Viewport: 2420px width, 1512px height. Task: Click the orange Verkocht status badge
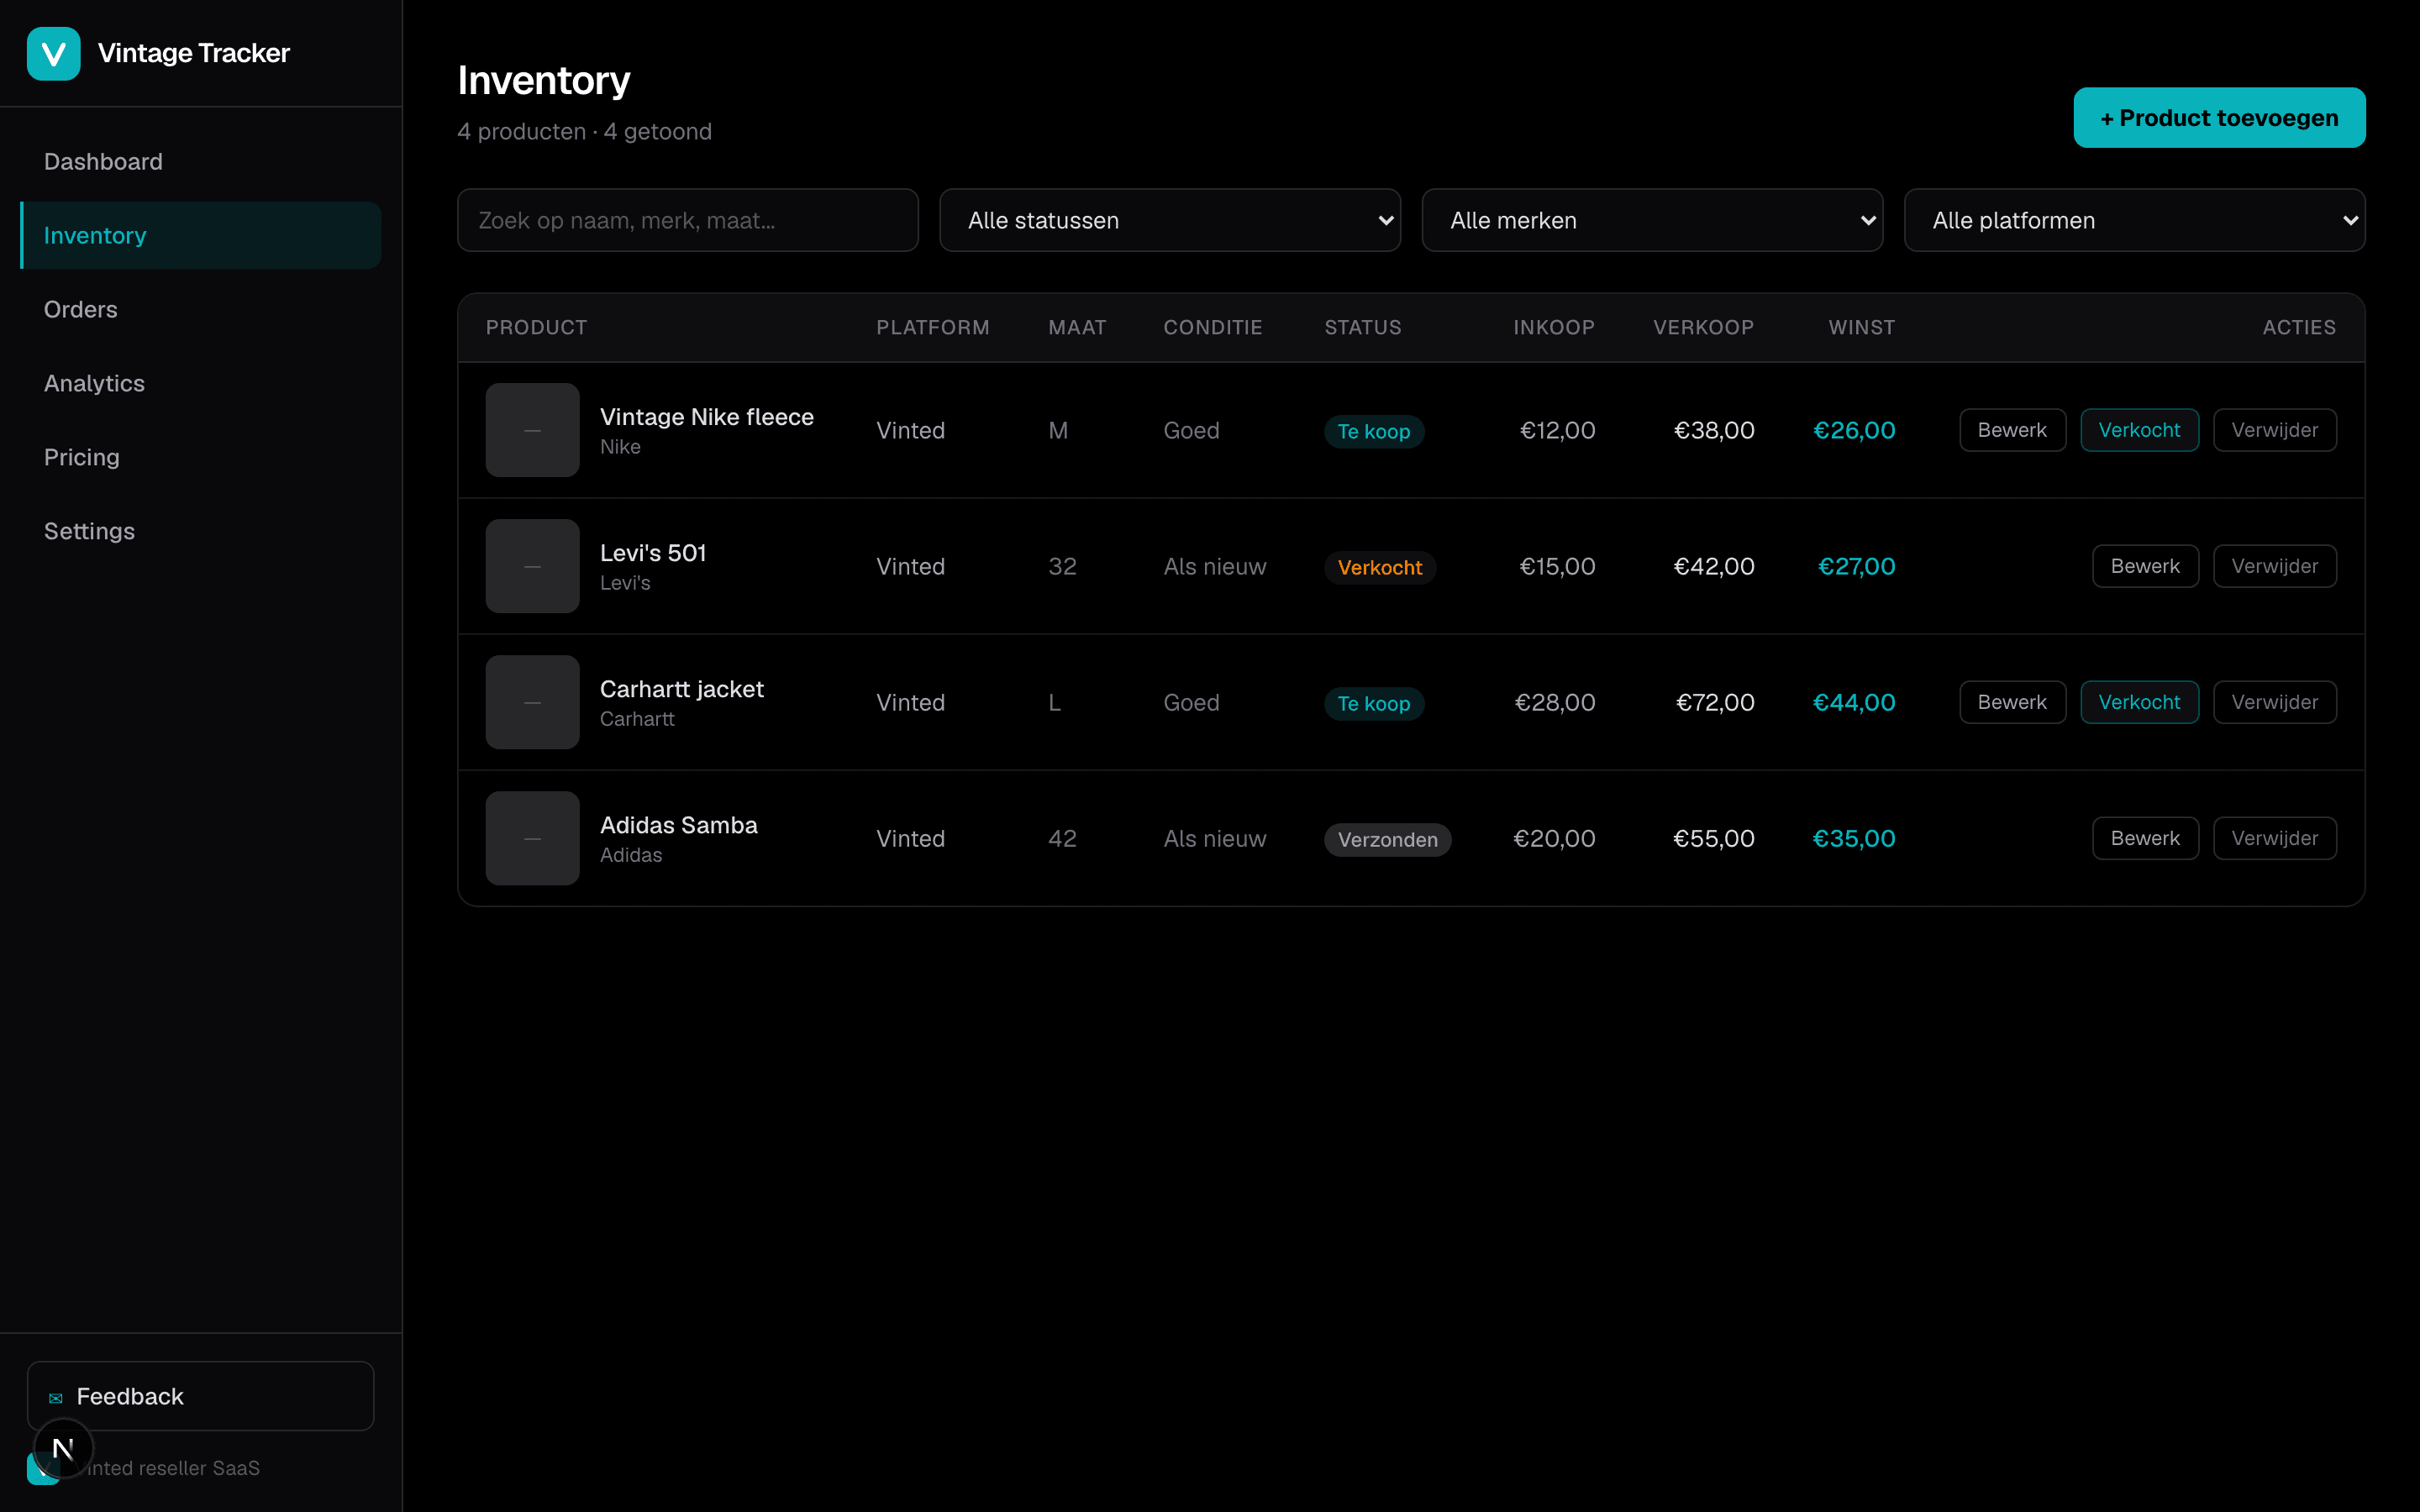tap(1380, 567)
